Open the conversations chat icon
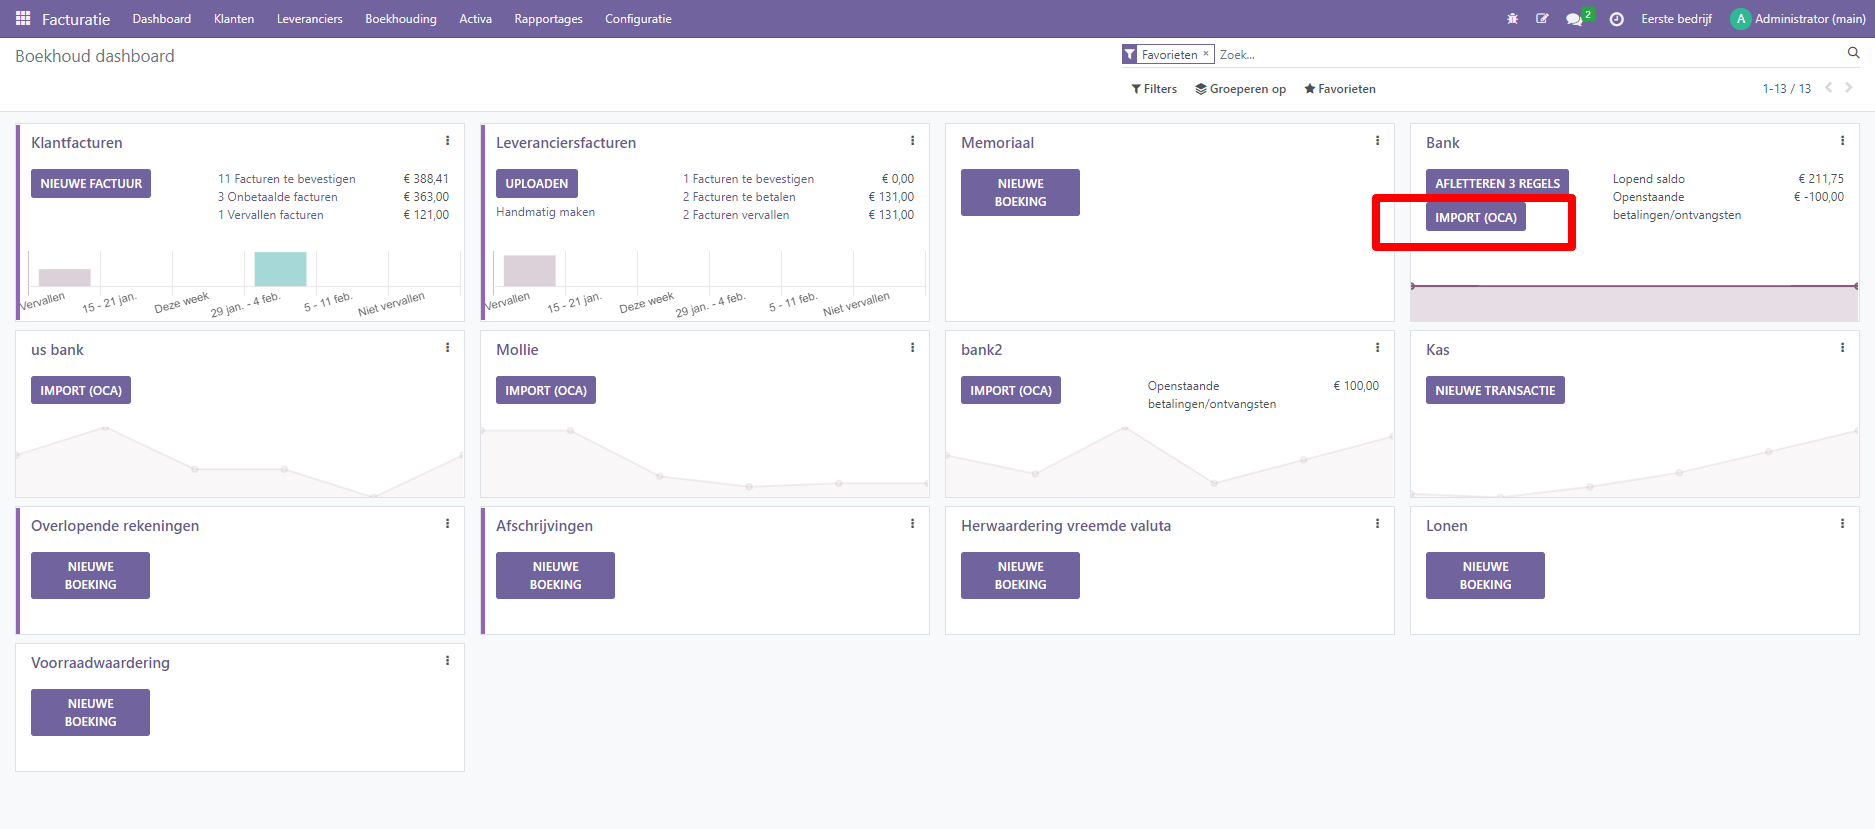This screenshot has width=1875, height=829. click(x=1574, y=19)
